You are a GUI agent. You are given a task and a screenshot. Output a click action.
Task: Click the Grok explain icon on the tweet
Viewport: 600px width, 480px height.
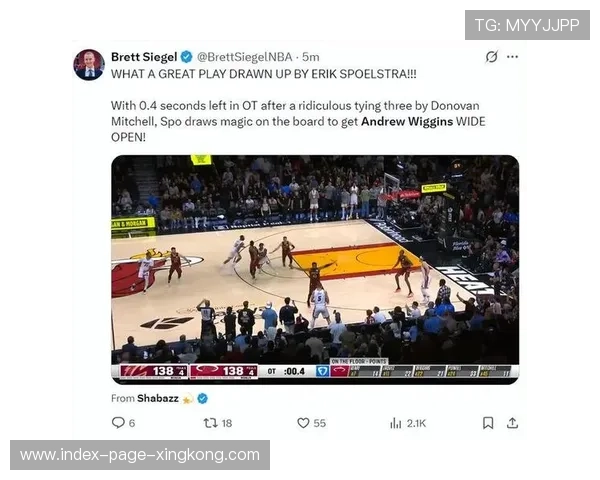[x=492, y=57]
